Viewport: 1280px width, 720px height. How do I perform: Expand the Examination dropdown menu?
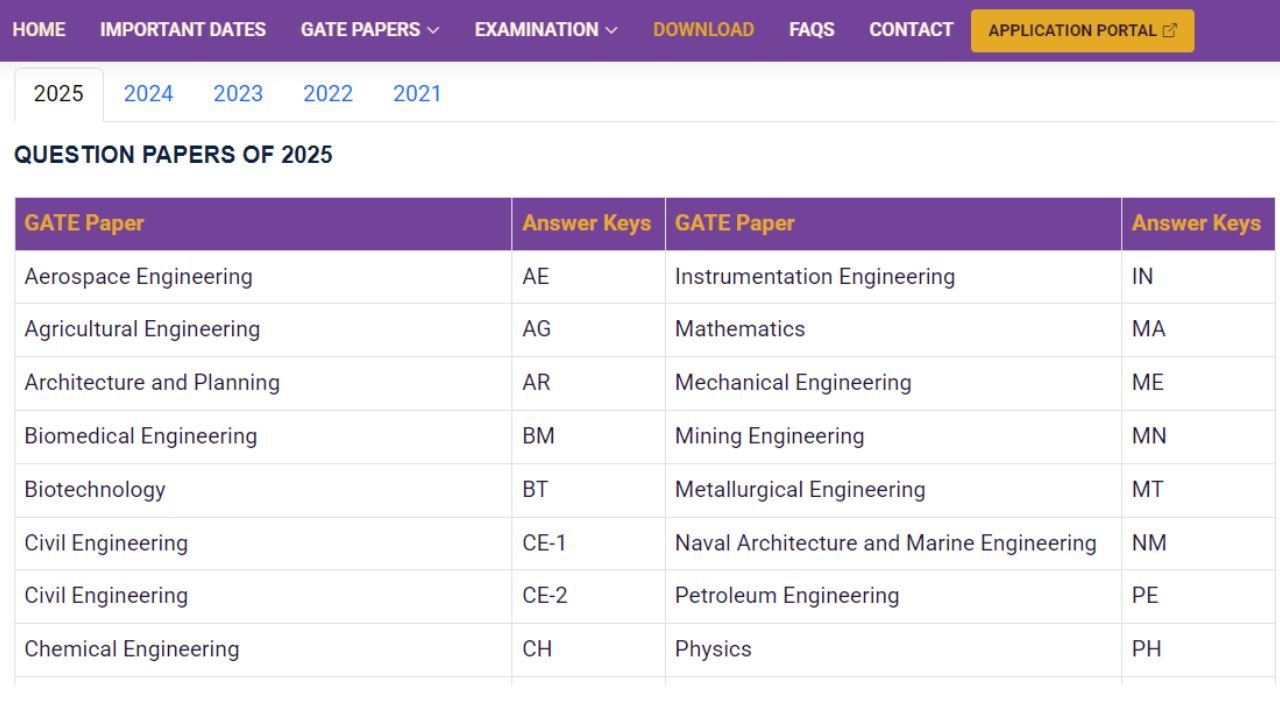coord(545,30)
